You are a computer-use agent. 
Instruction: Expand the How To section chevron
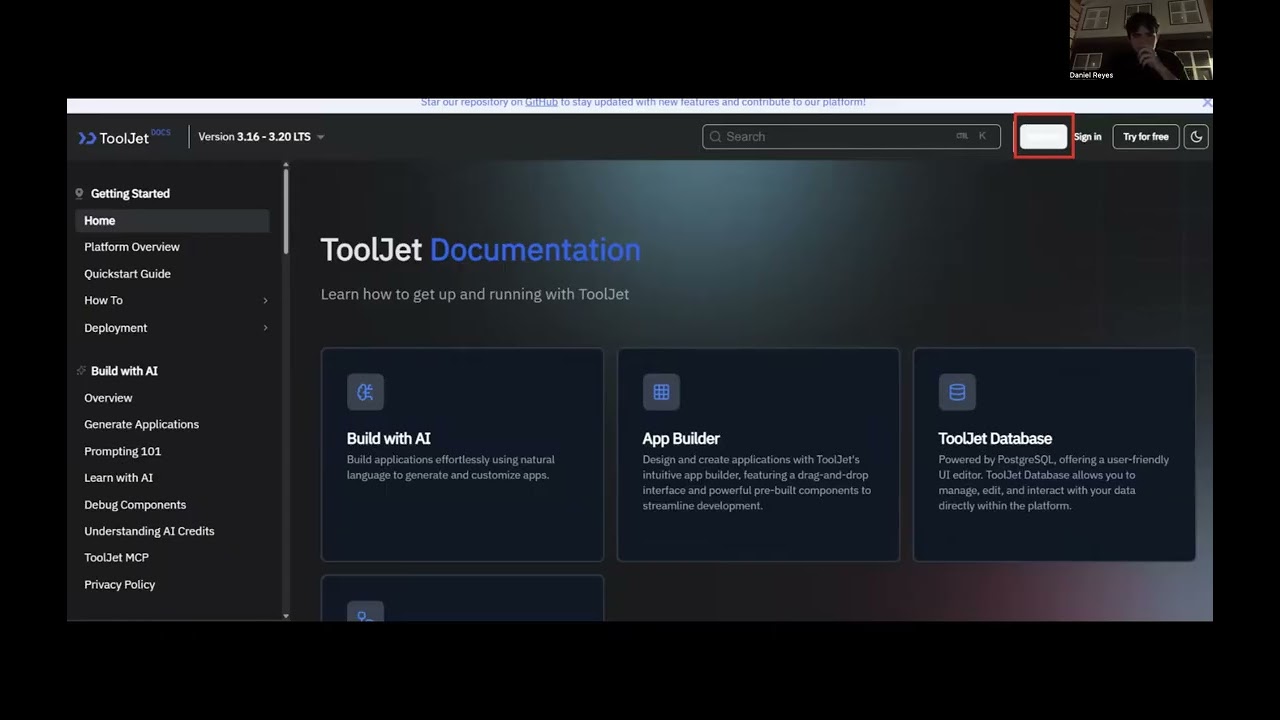coord(265,301)
